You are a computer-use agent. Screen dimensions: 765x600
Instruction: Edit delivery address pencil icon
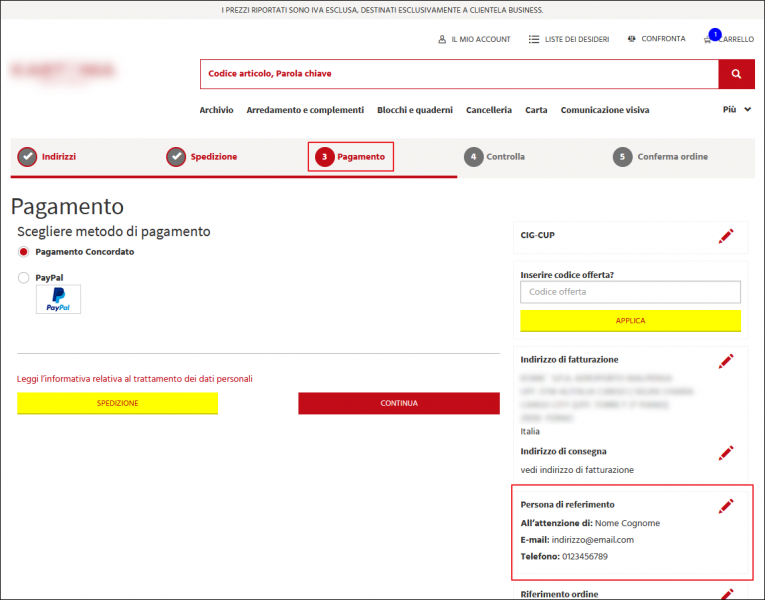tap(725, 453)
